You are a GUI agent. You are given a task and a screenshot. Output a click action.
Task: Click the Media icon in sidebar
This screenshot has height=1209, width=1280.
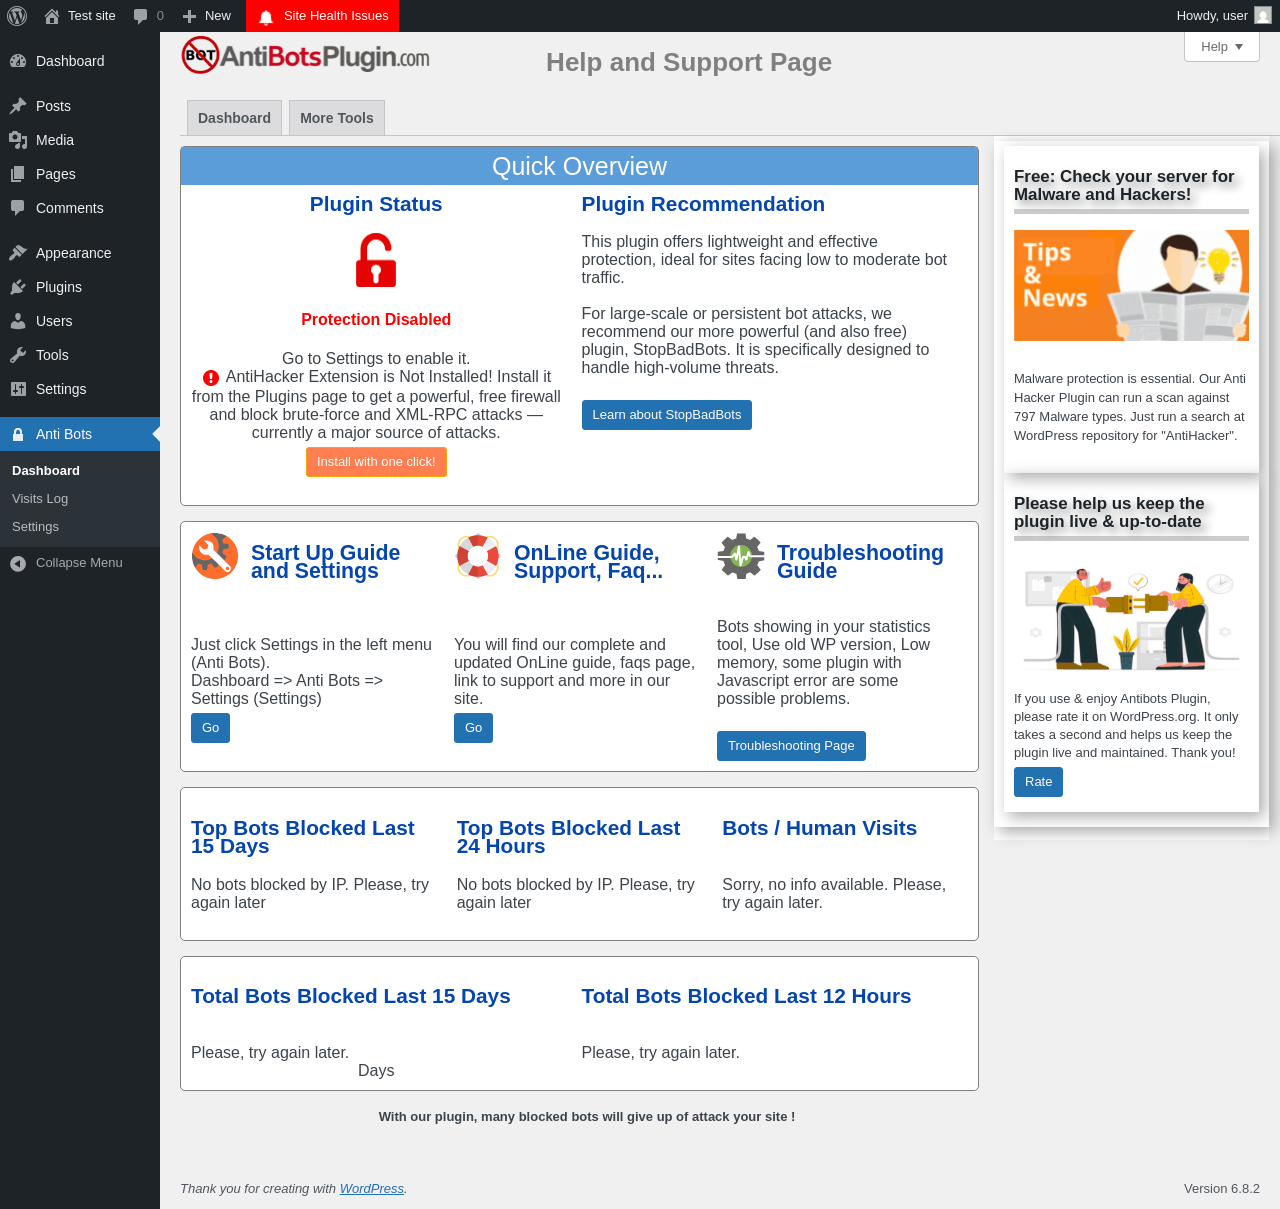(18, 140)
